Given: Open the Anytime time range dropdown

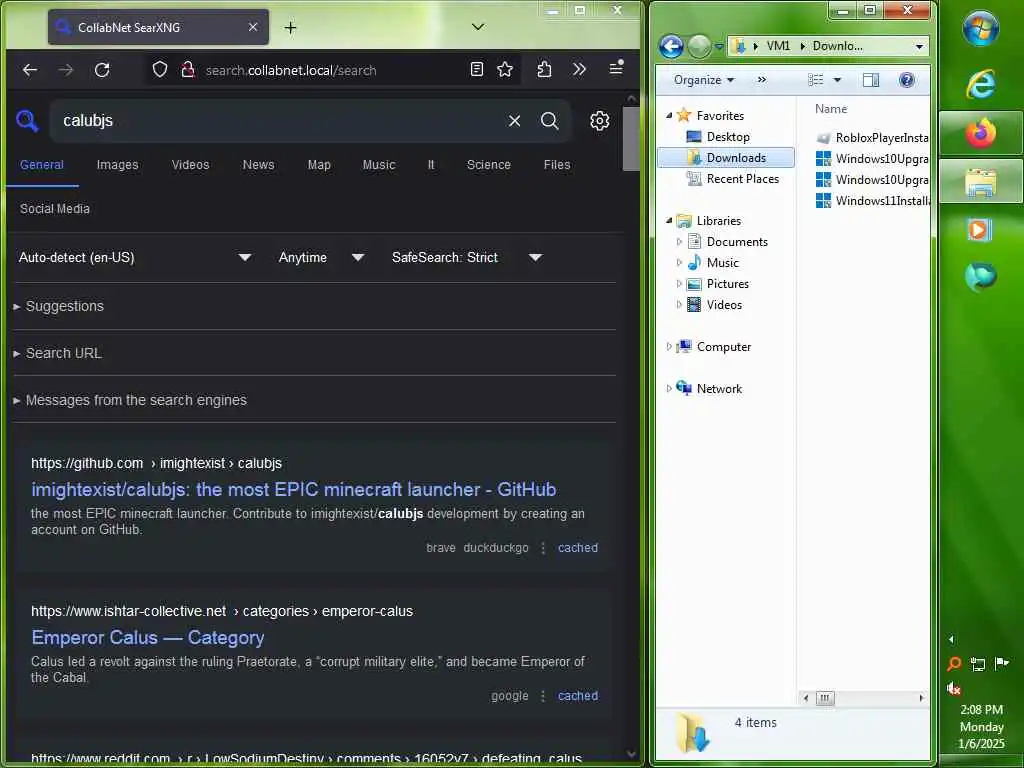Looking at the screenshot, I should tap(321, 257).
